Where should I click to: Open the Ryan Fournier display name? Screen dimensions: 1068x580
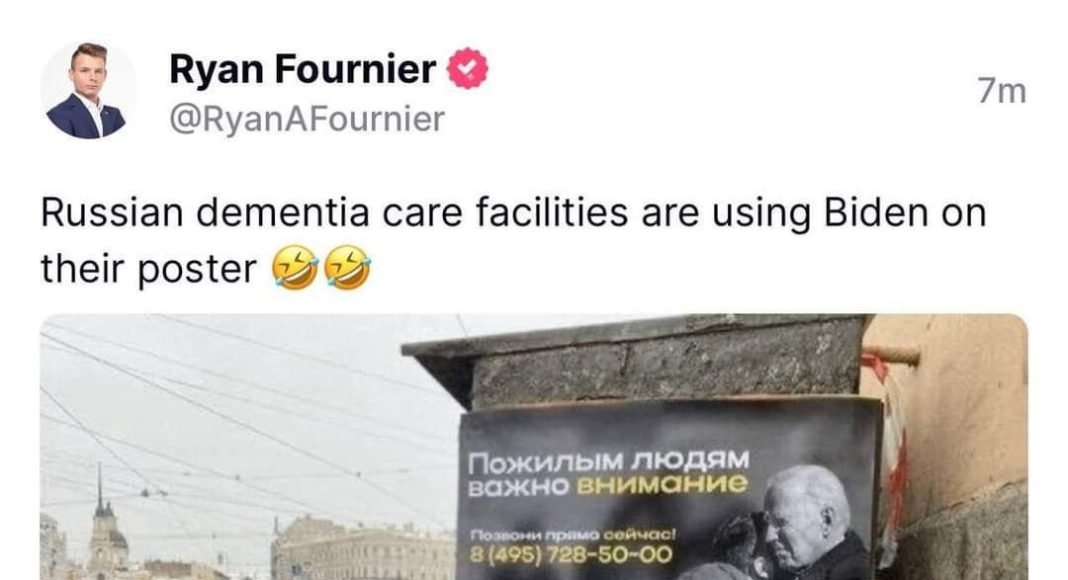(x=302, y=69)
